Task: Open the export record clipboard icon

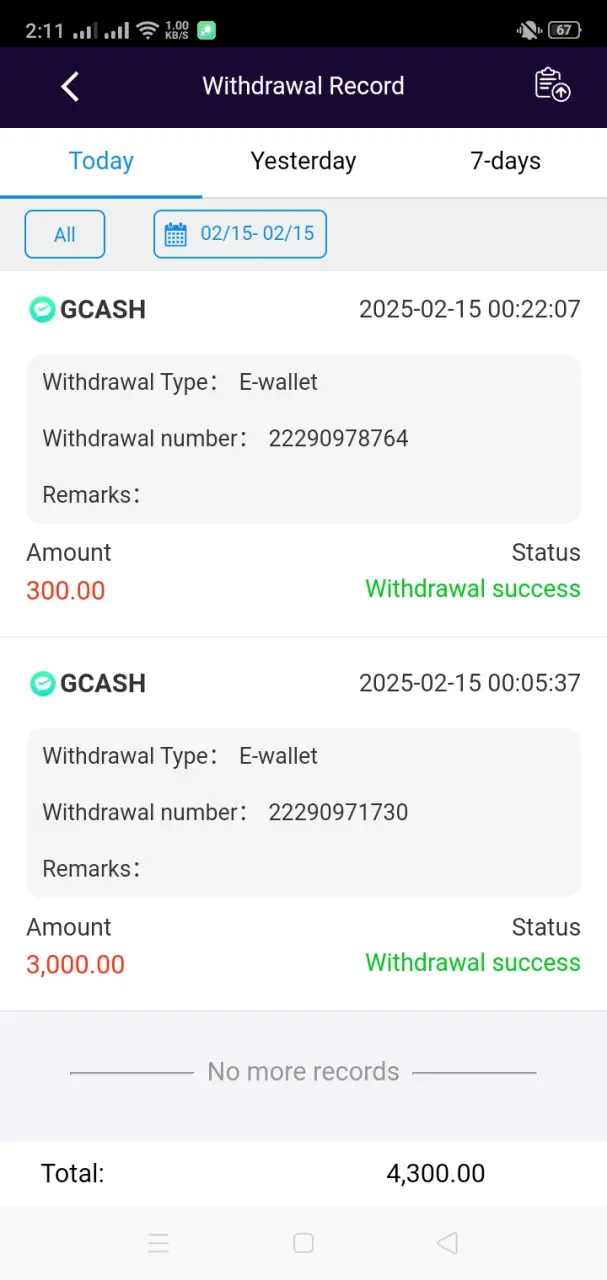Action: click(552, 85)
